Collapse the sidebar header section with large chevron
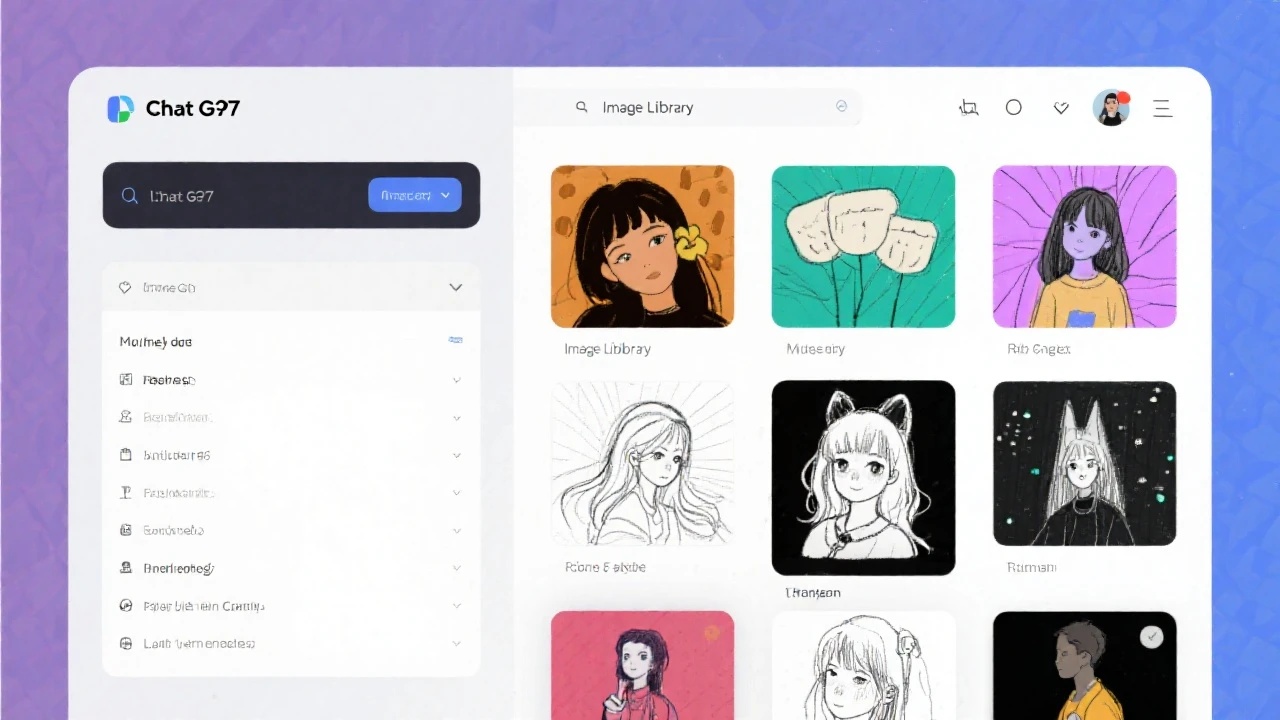 (x=456, y=287)
